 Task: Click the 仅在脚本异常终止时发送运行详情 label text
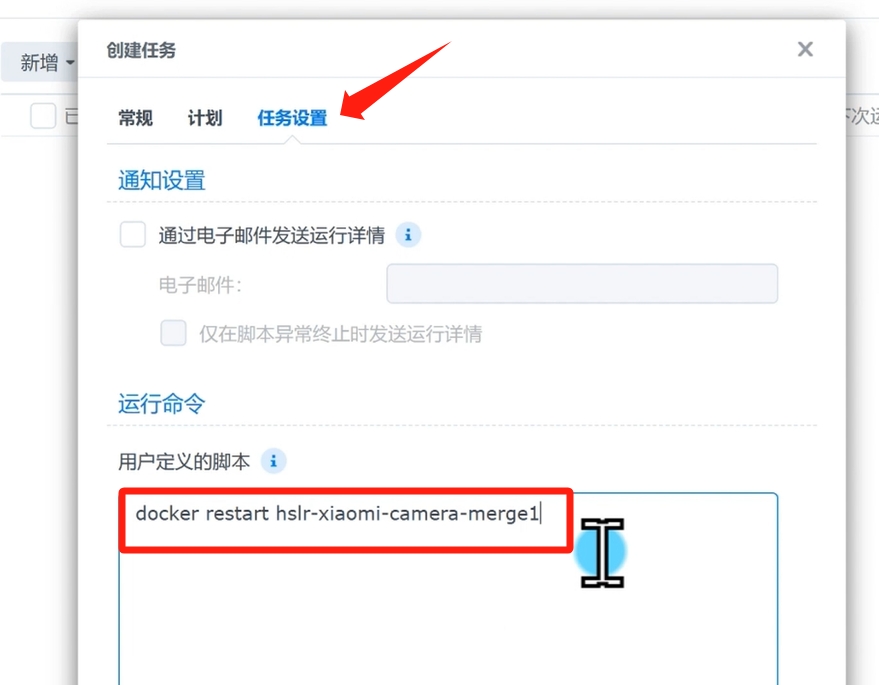tap(340, 334)
